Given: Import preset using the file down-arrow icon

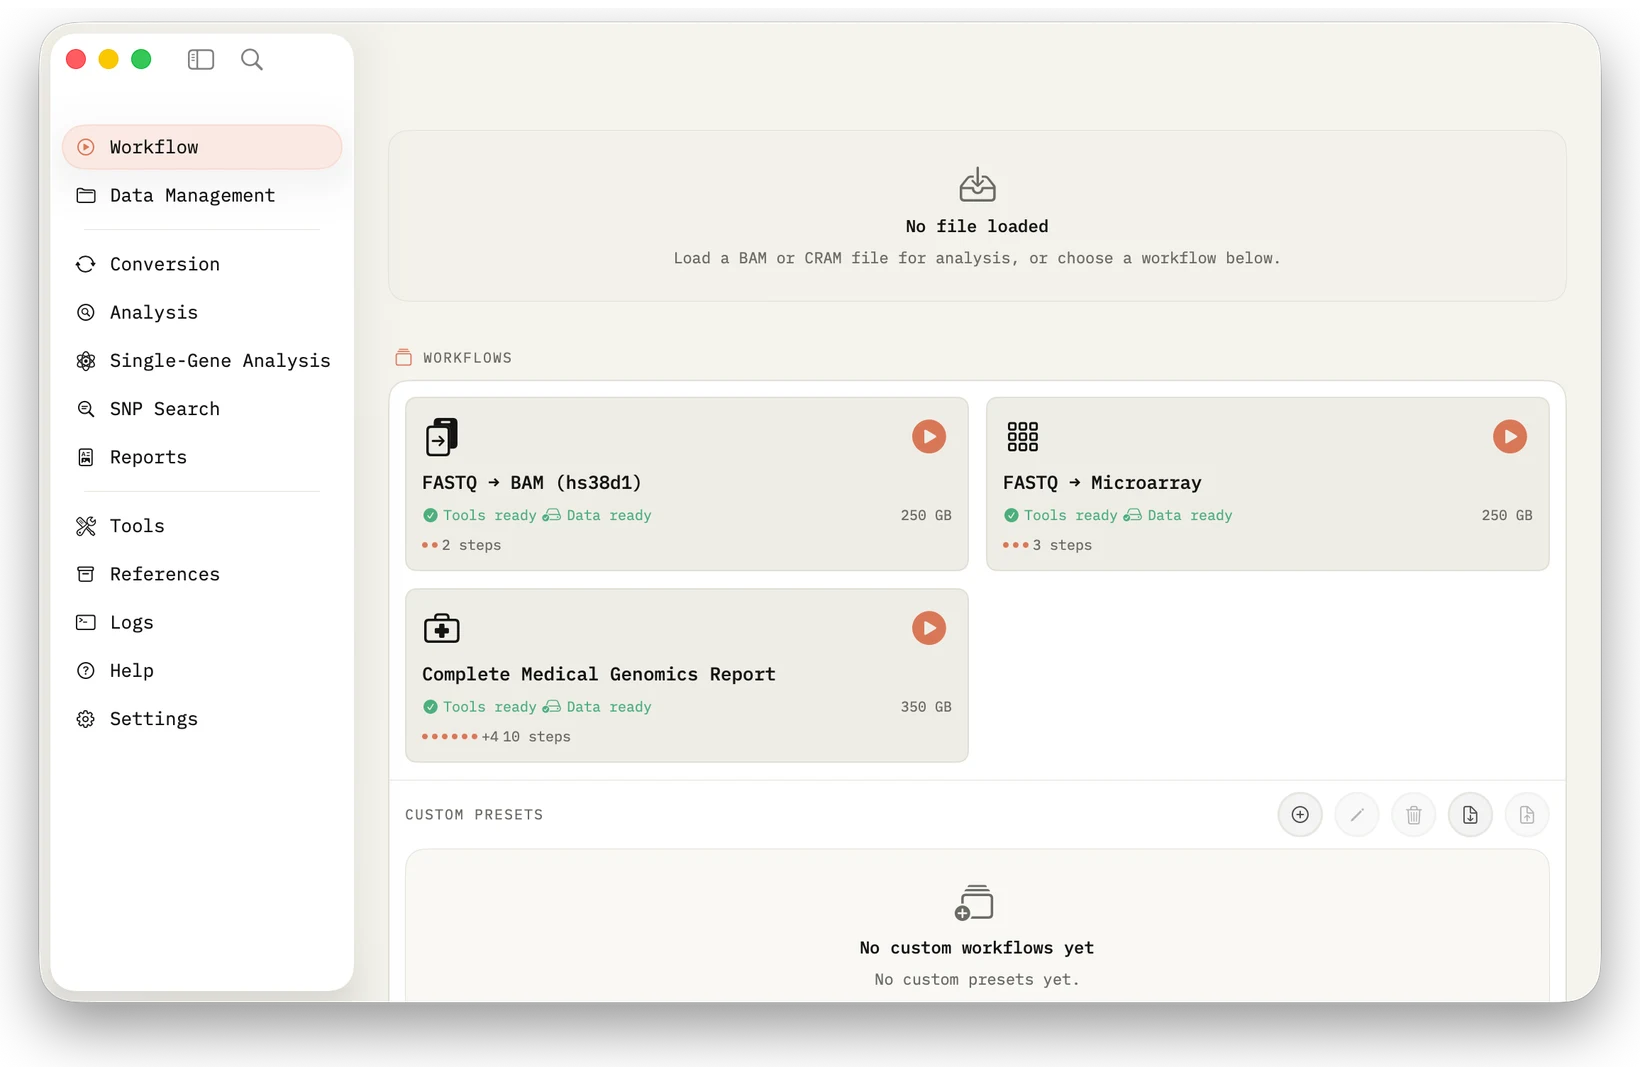Looking at the screenshot, I should pyautogui.click(x=1470, y=815).
